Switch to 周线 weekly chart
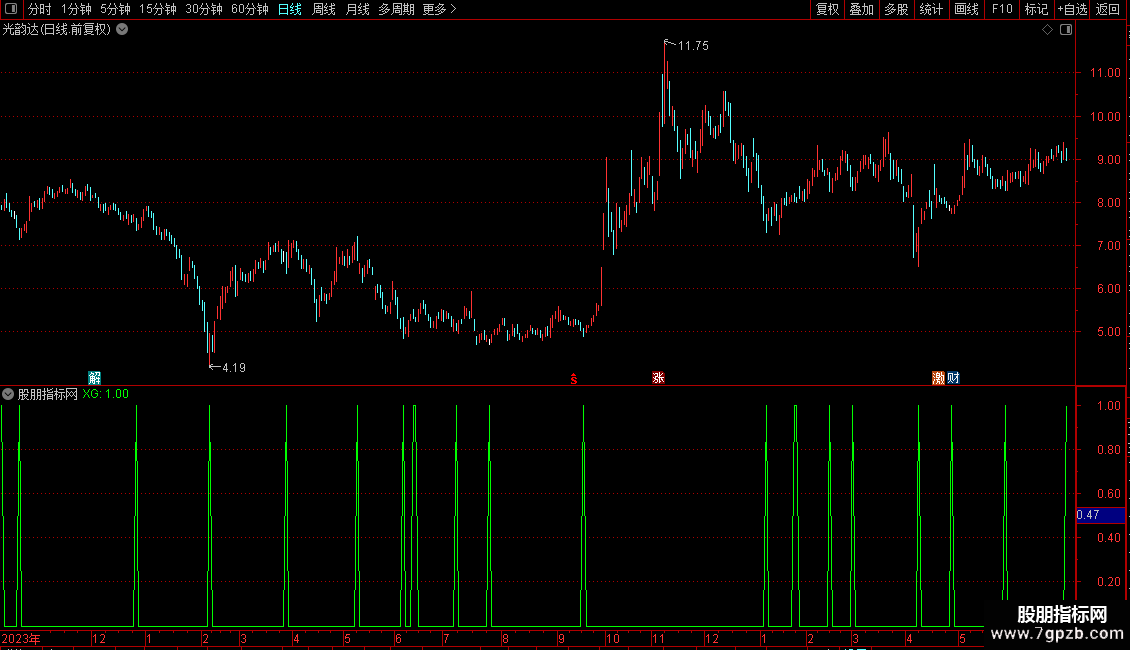Viewport: 1130px width, 650px height. tap(324, 9)
